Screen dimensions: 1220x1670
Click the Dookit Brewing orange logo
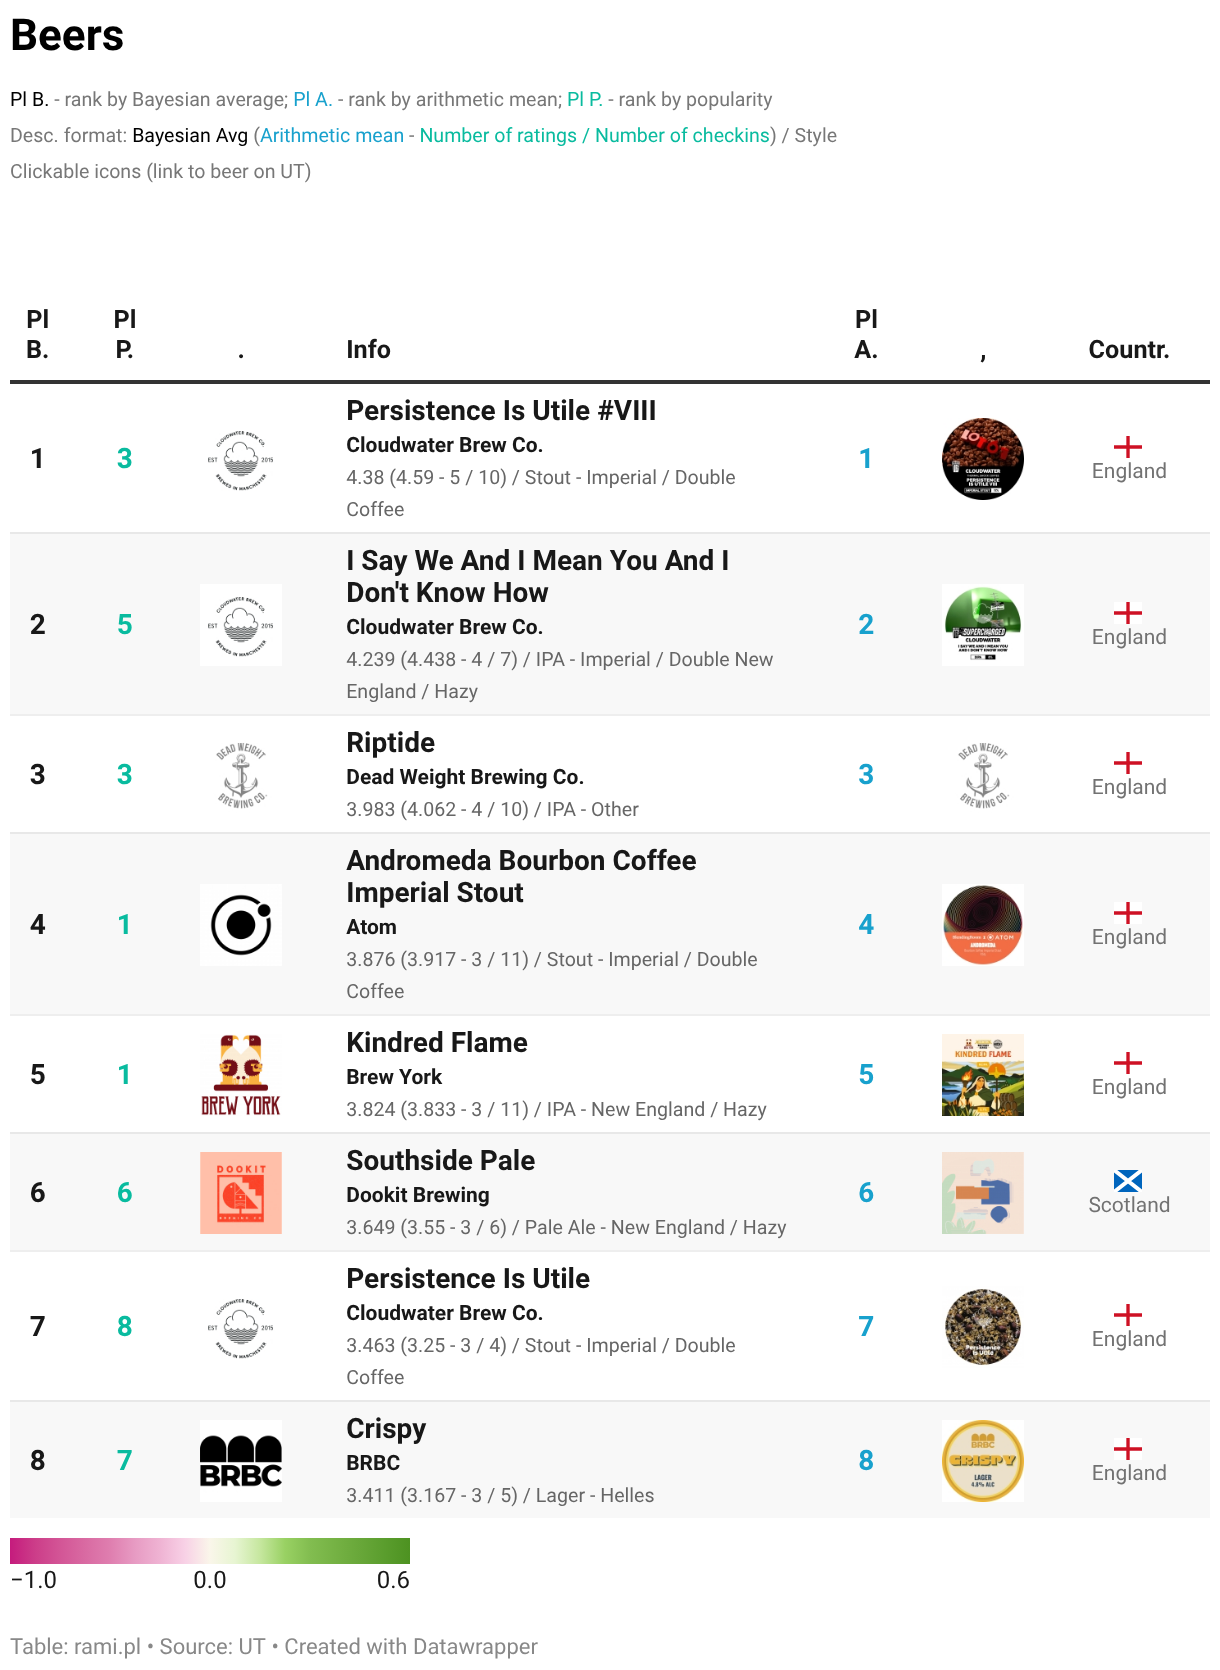pos(241,1193)
